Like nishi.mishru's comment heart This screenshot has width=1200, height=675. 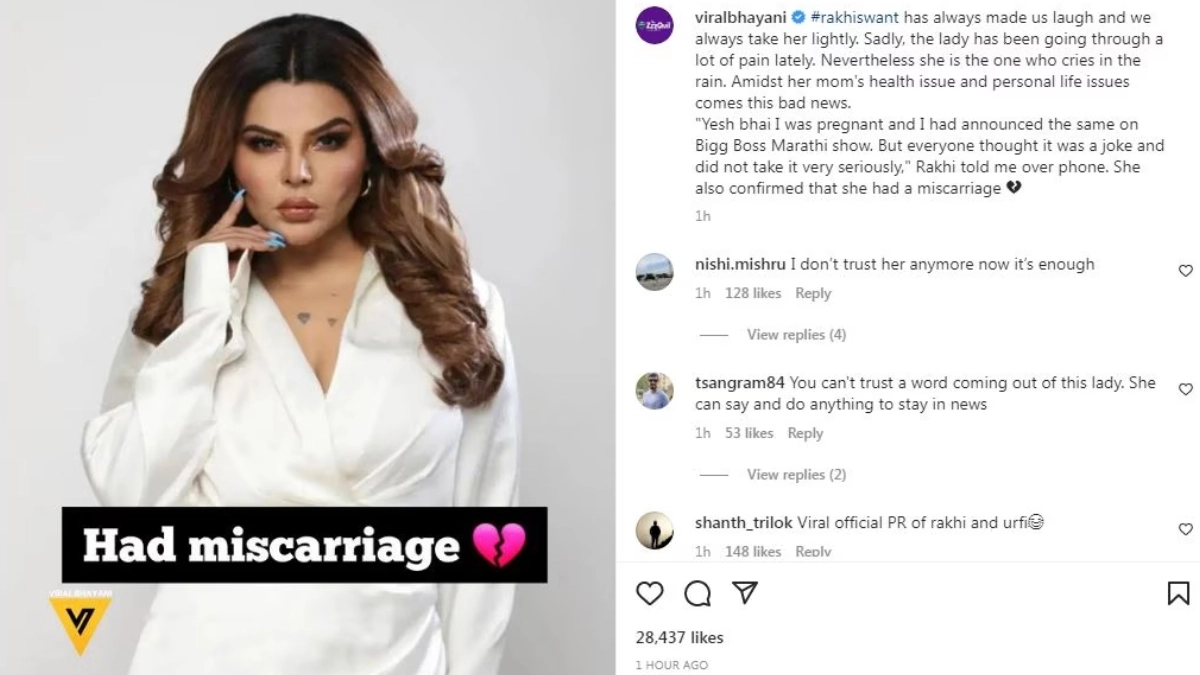[x=1185, y=271]
